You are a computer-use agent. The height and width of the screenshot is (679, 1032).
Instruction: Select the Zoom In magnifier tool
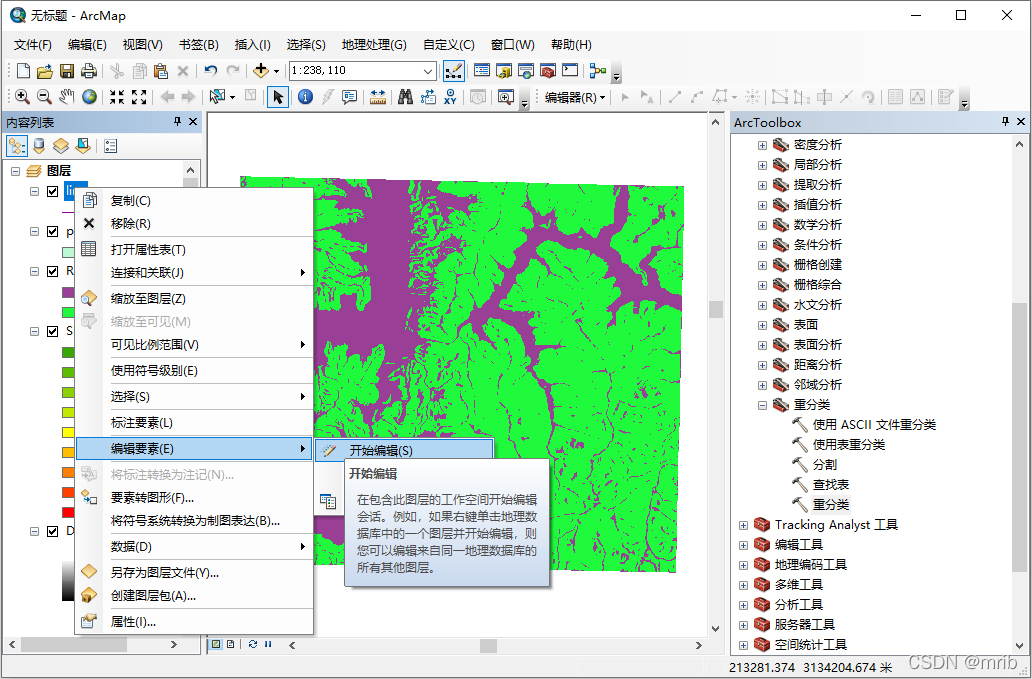22,97
